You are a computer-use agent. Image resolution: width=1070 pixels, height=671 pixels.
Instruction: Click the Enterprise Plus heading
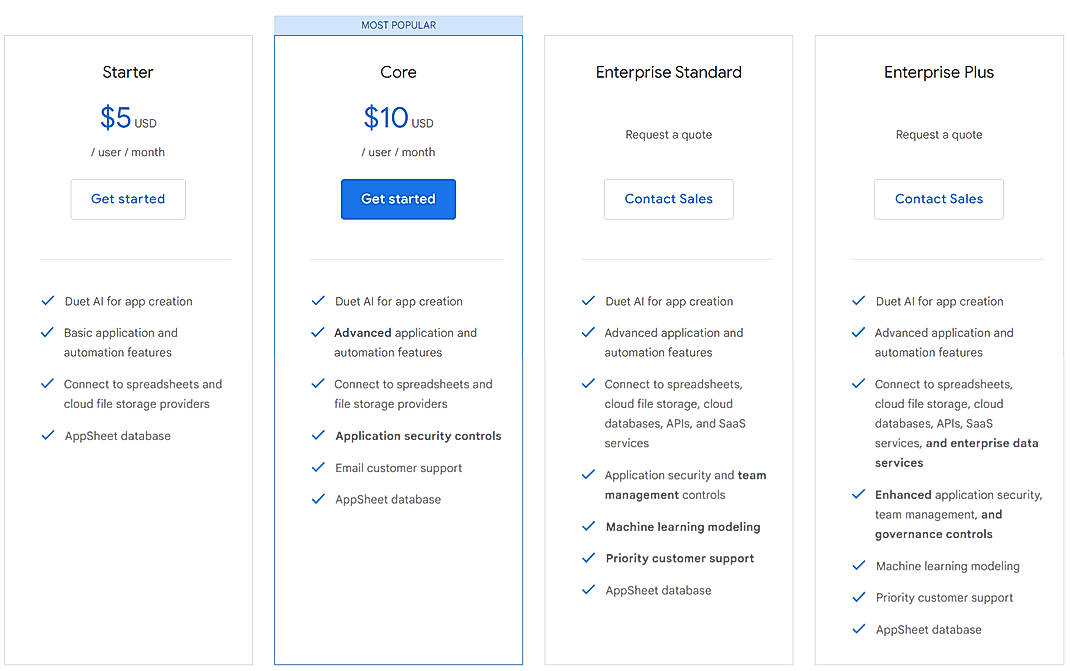[x=938, y=72]
